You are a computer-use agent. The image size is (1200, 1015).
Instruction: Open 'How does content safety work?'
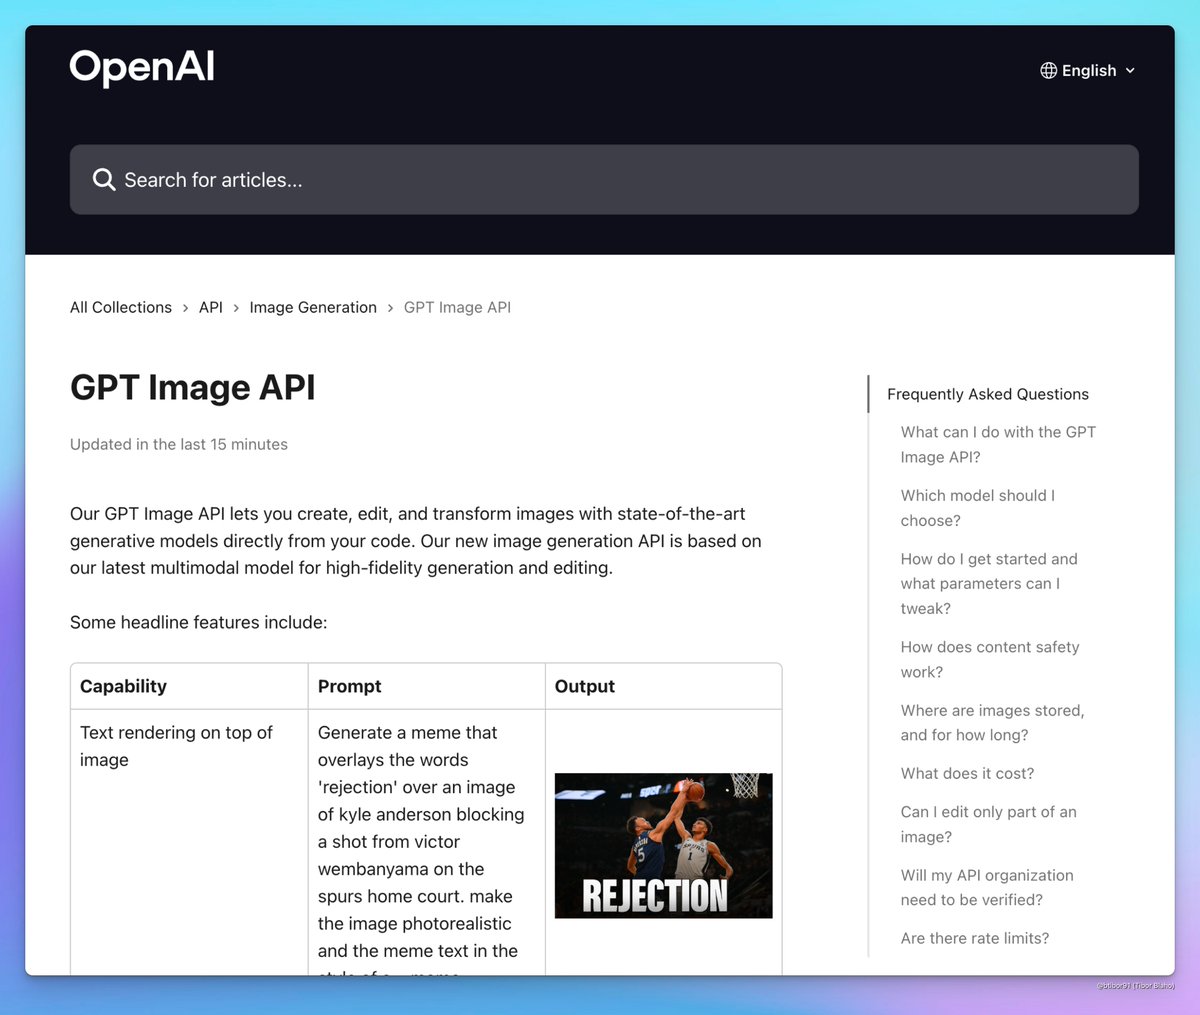990,659
